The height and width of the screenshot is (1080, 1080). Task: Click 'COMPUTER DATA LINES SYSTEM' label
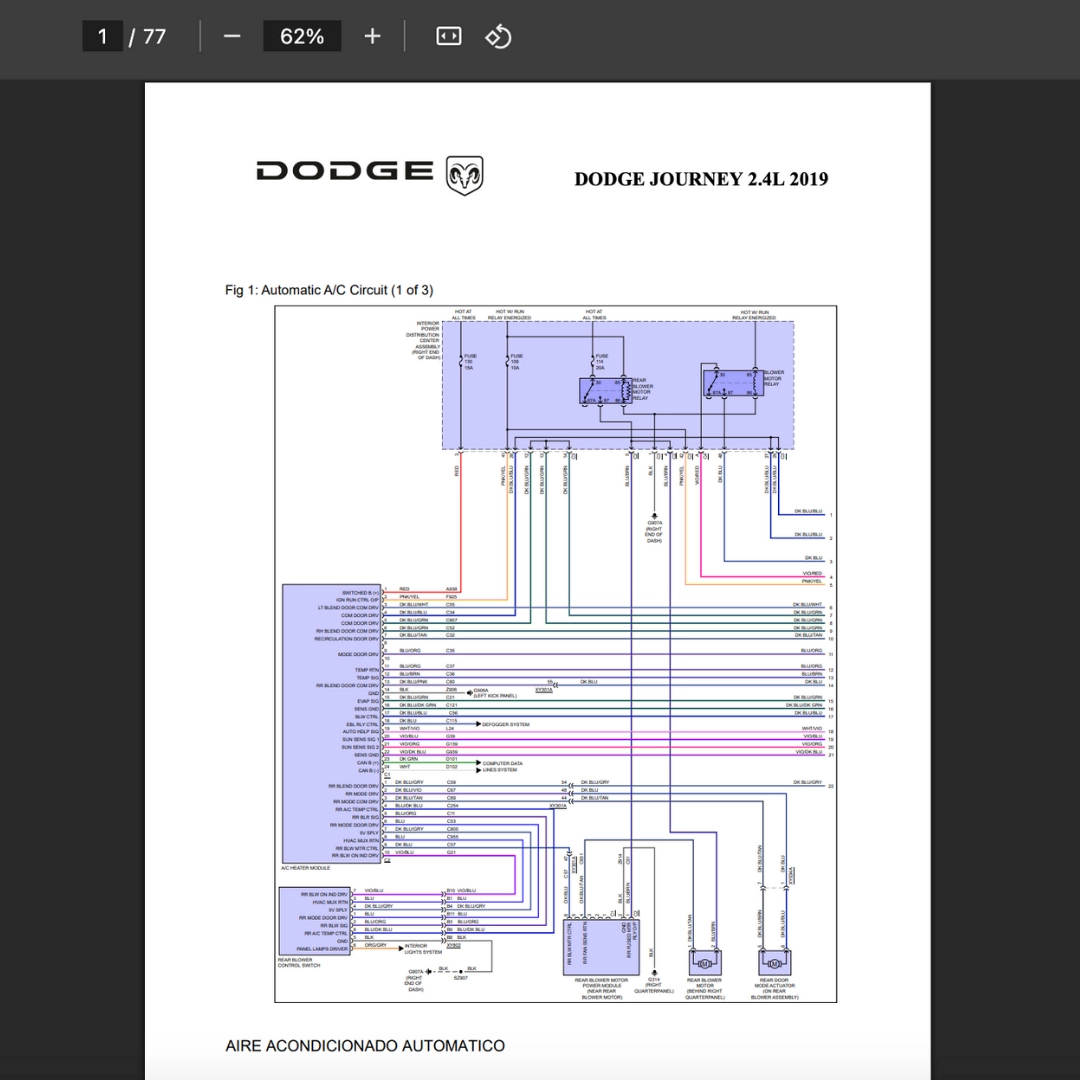click(502, 767)
